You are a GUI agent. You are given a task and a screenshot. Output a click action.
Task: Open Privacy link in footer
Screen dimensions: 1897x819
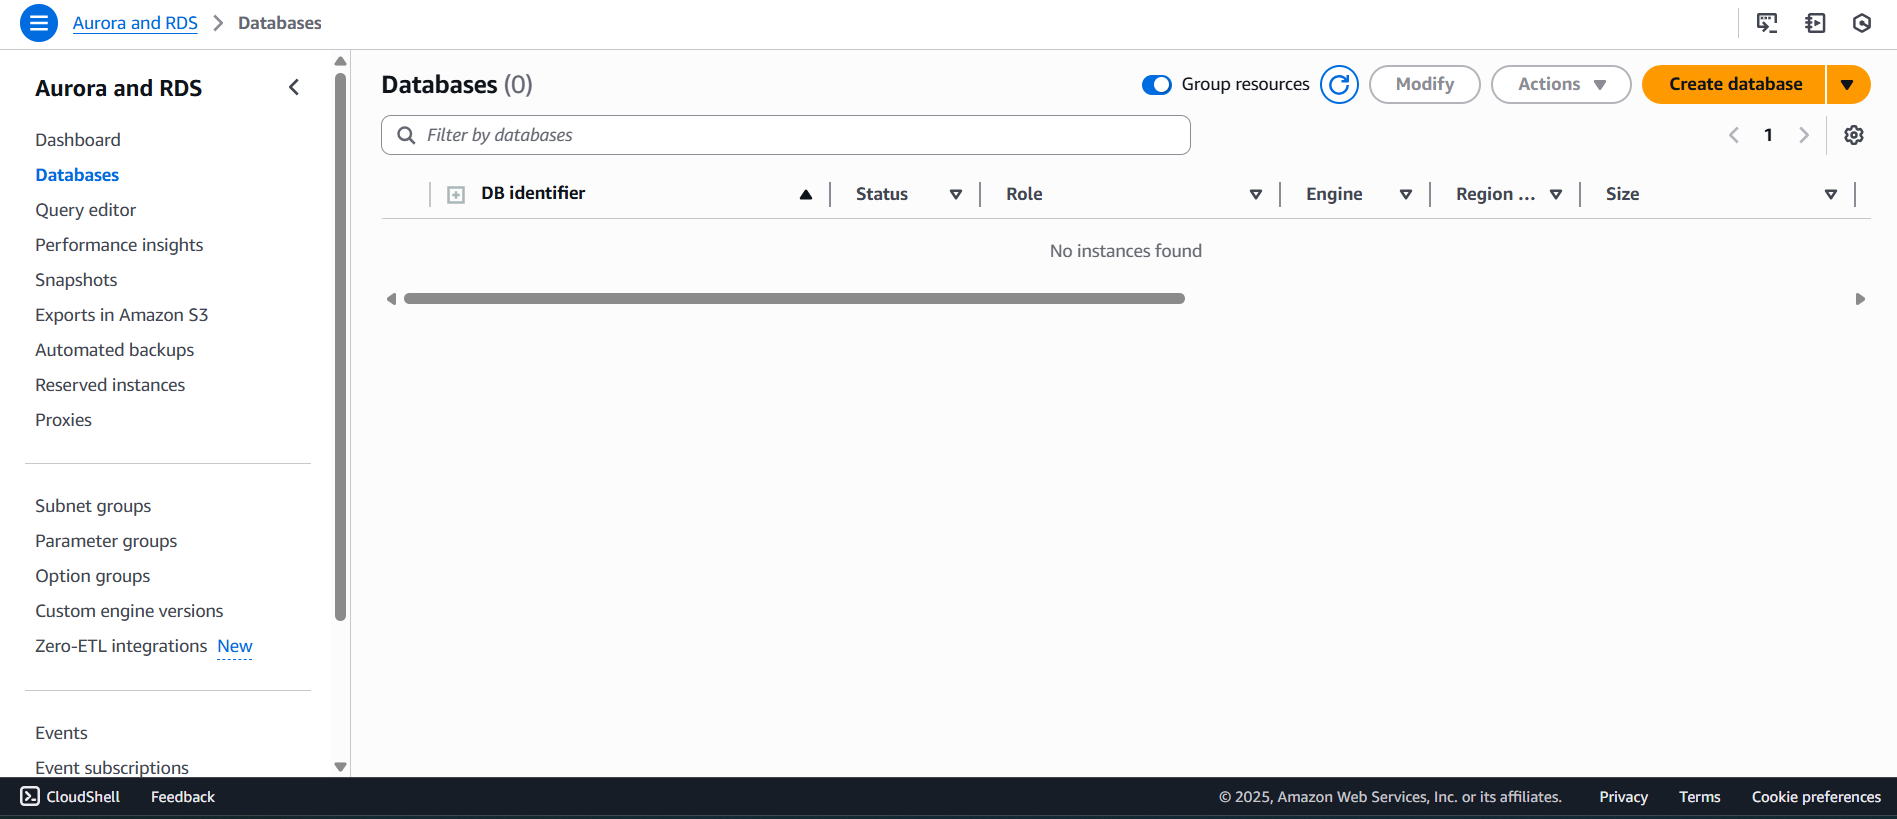pos(1623,797)
